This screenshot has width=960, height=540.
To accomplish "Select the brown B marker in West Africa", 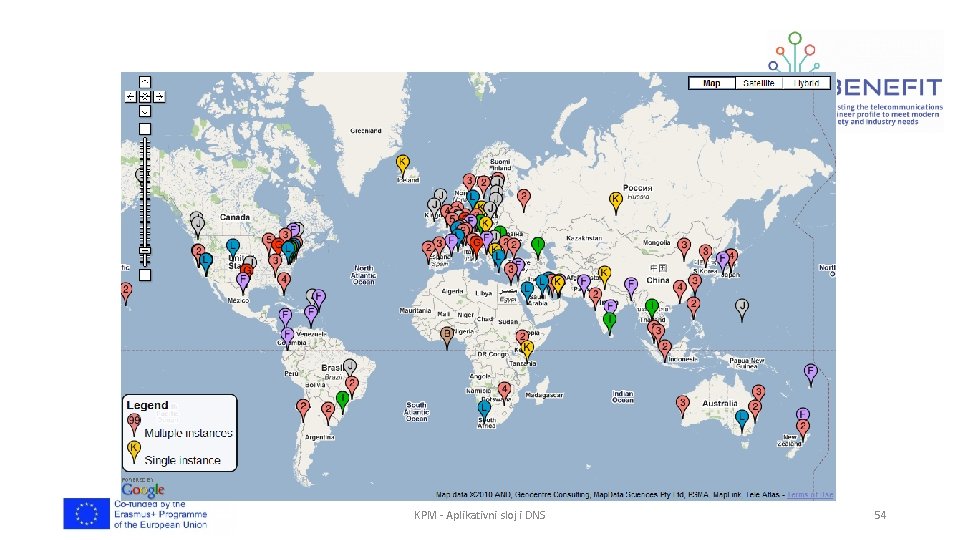I will 447,337.
